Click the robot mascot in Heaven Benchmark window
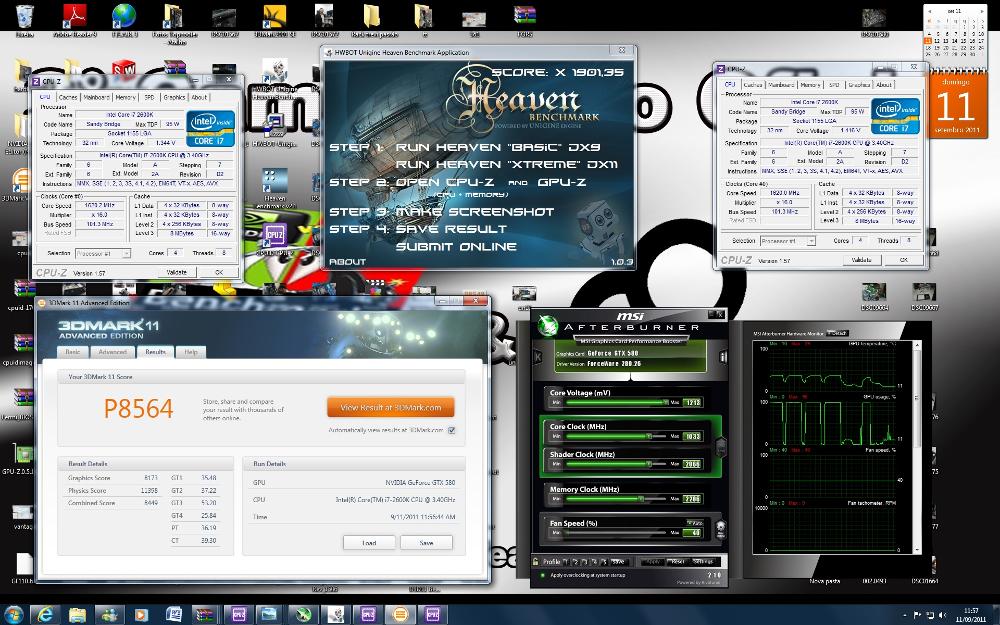This screenshot has width=1000, height=625. (597, 228)
